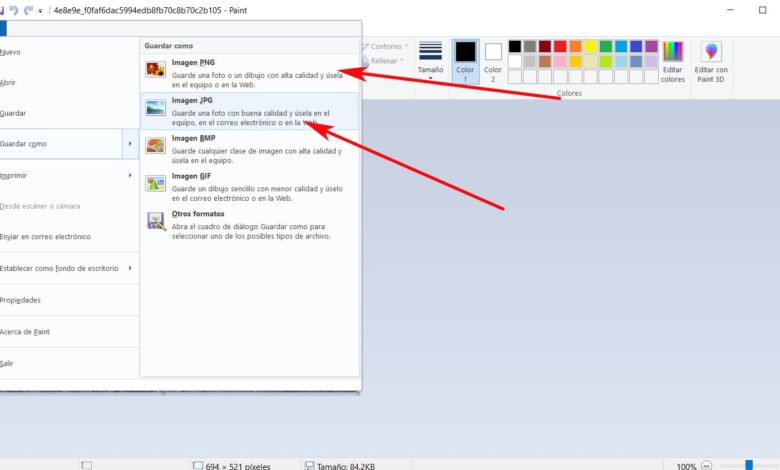Click the Imagen JPG landscape icon
This screenshot has height=470, width=780.
pos(155,107)
